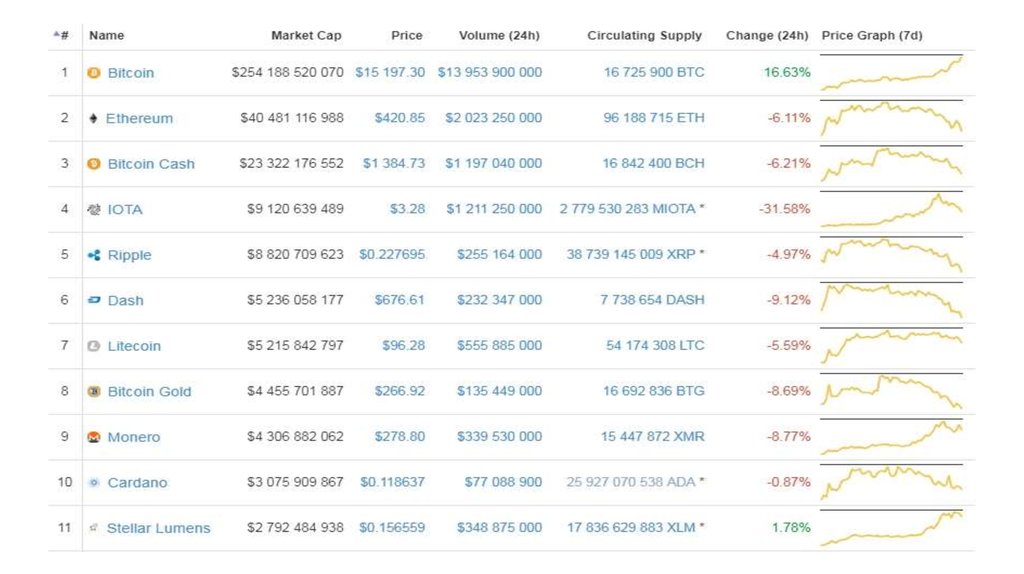Click the IOTA logo icon

94,210
